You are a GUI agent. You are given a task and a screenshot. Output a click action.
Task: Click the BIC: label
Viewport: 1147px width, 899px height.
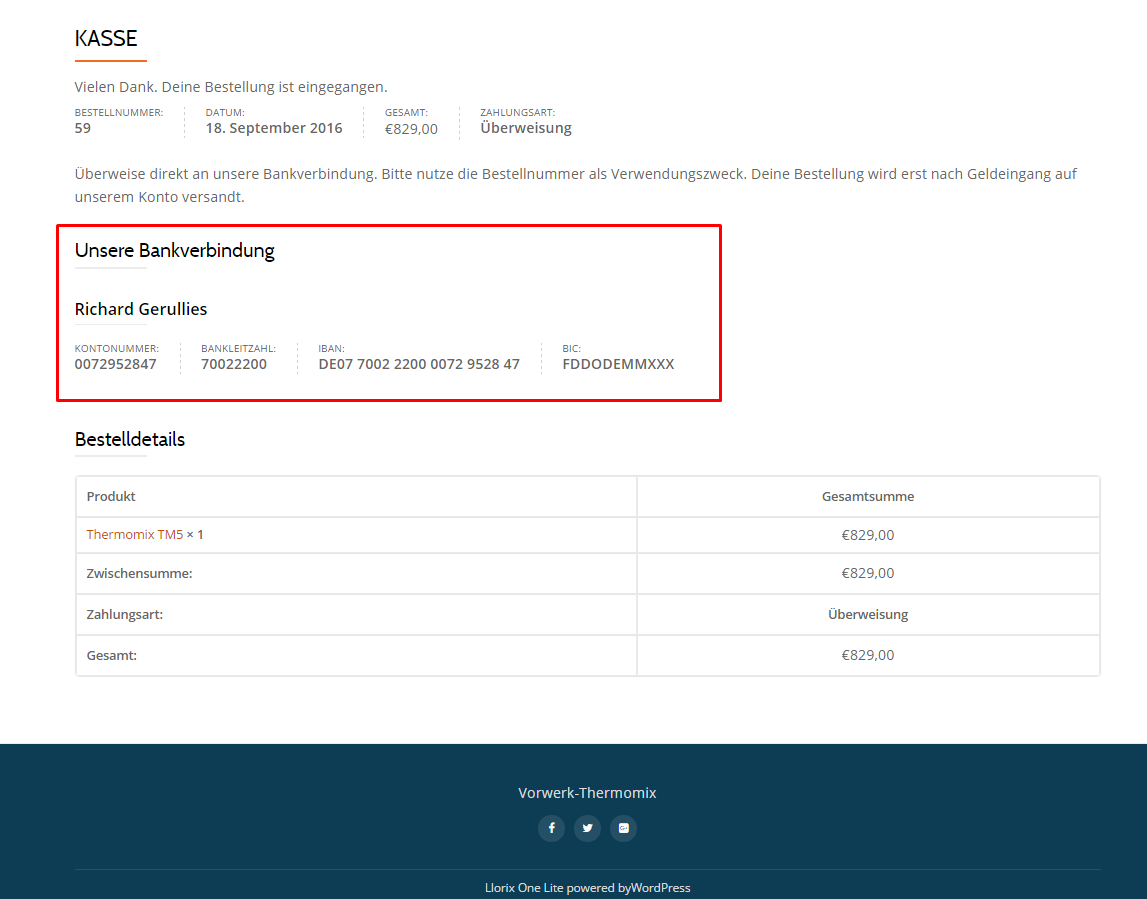[x=571, y=349]
